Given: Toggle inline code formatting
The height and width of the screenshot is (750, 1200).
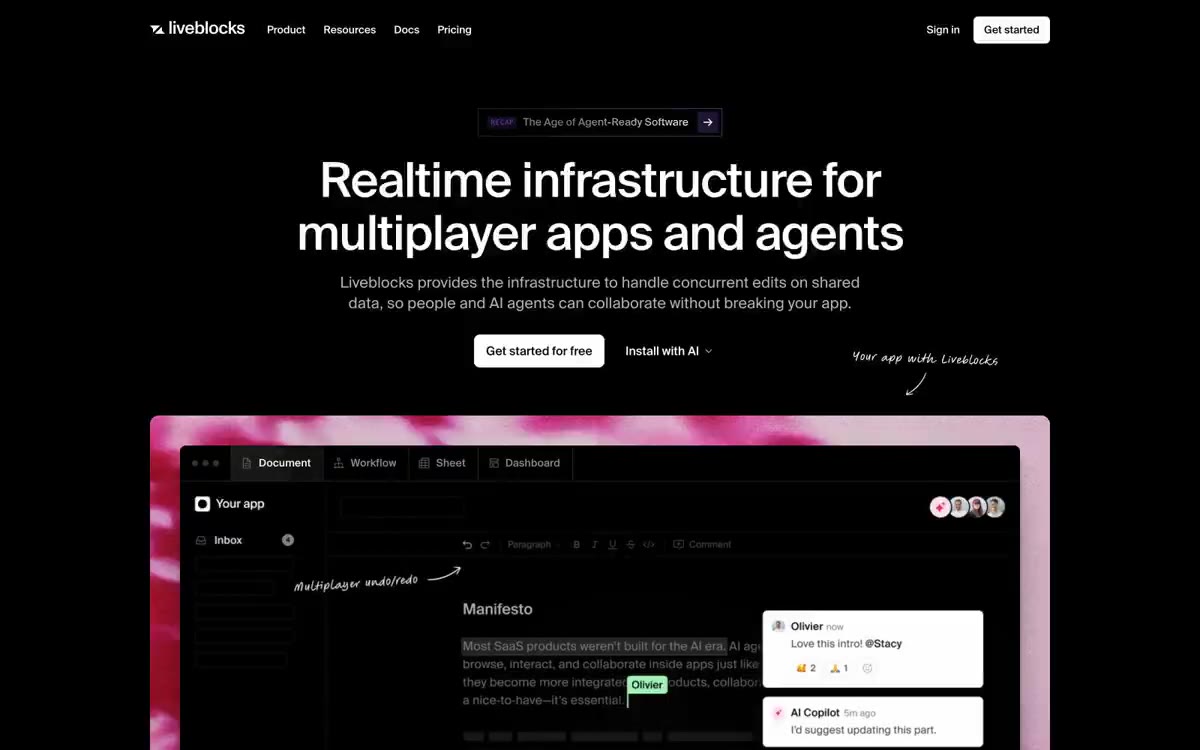Looking at the screenshot, I should 649,545.
